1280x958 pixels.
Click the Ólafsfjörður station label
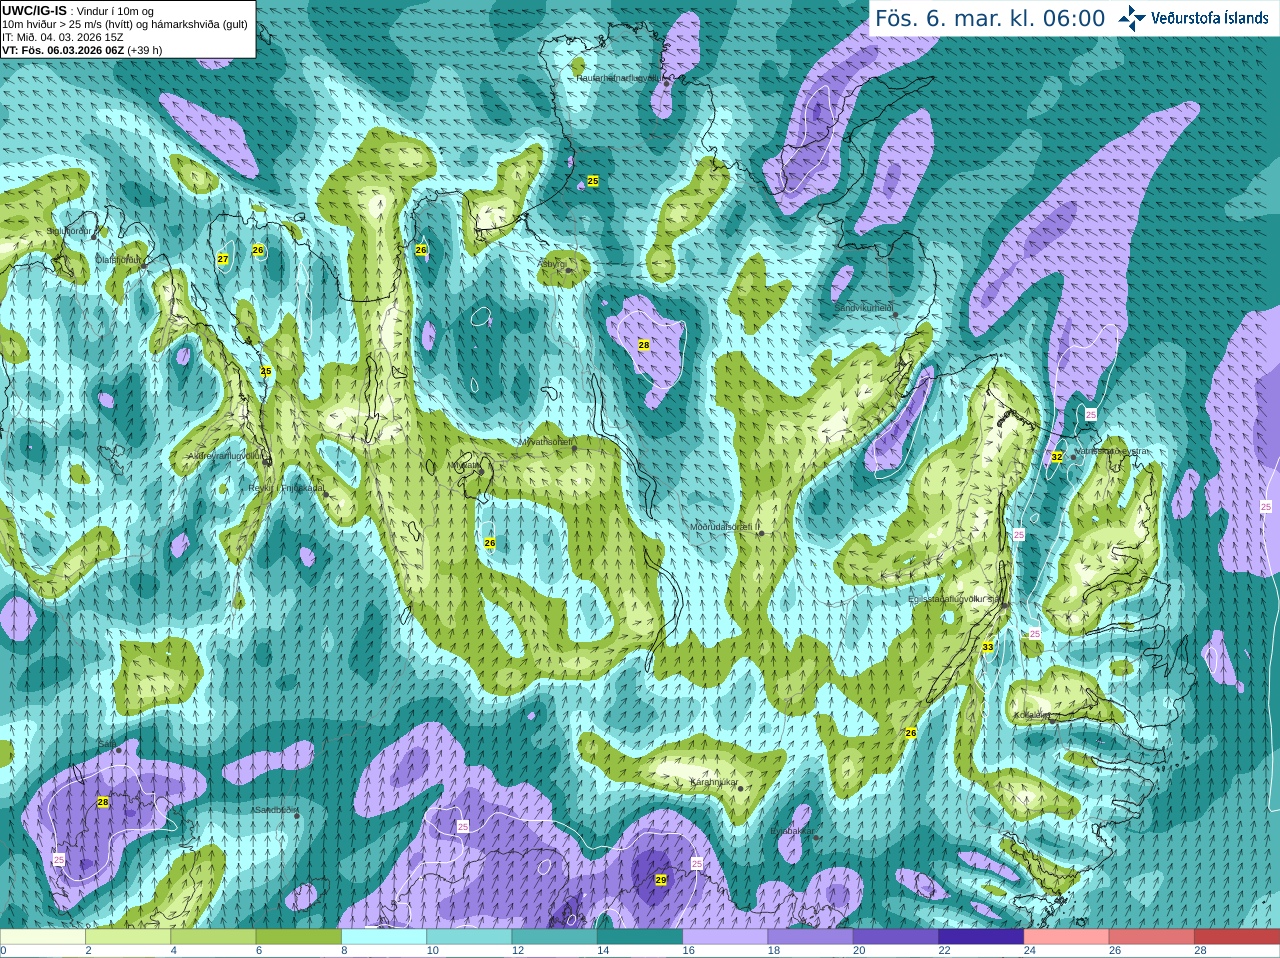point(117,259)
